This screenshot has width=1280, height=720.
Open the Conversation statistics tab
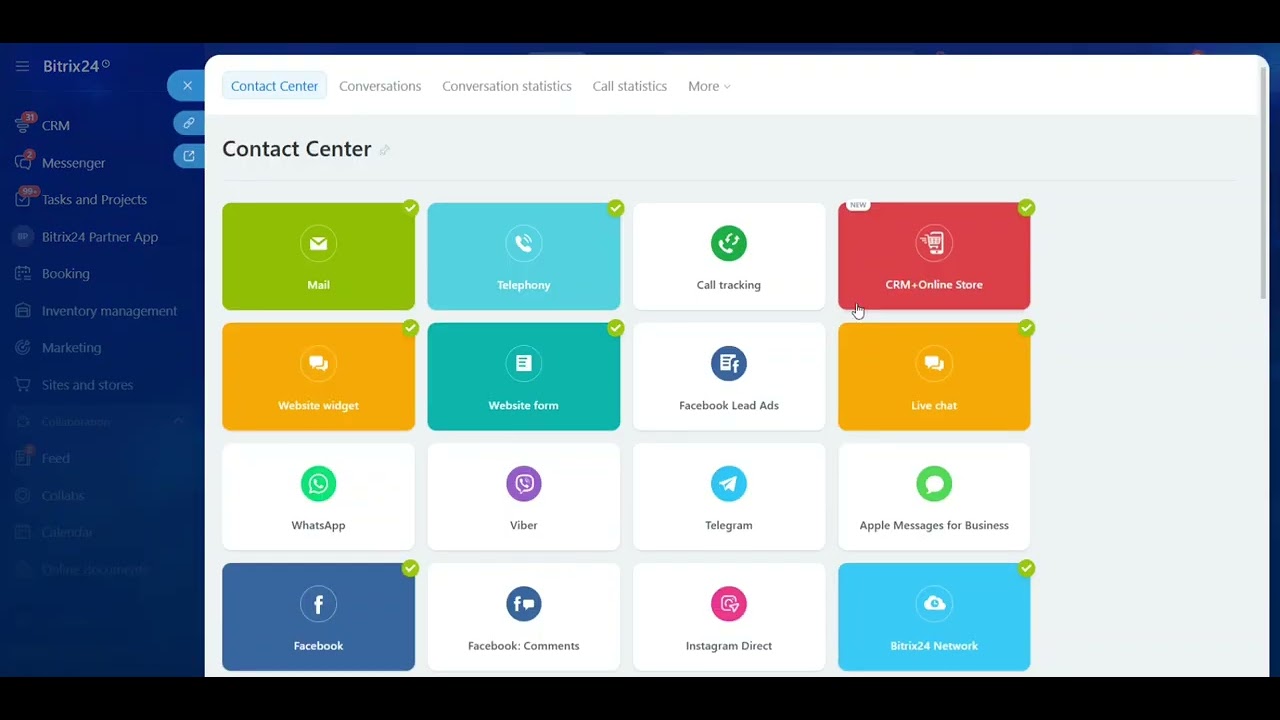click(x=507, y=86)
